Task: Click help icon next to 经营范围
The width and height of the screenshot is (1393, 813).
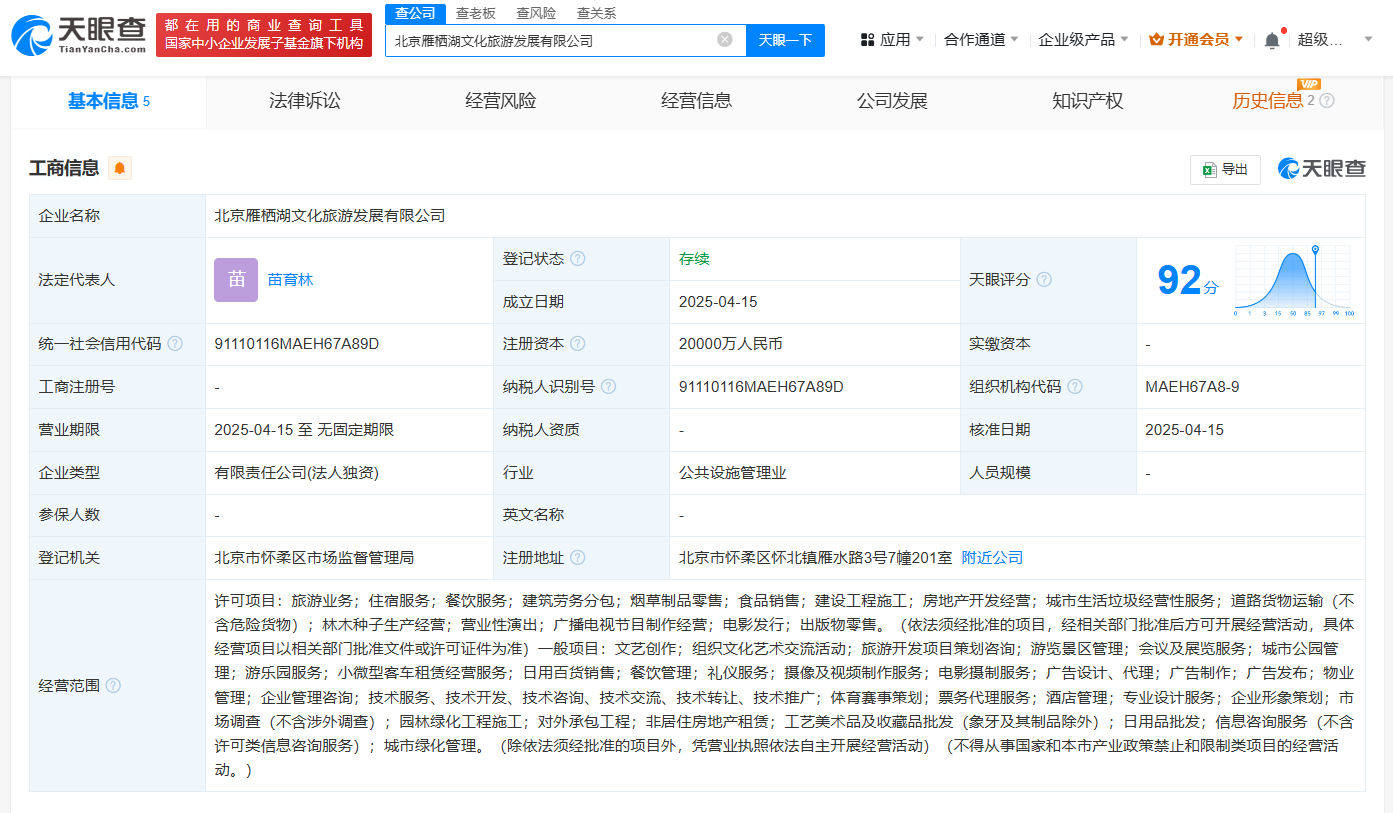Action: (x=113, y=686)
